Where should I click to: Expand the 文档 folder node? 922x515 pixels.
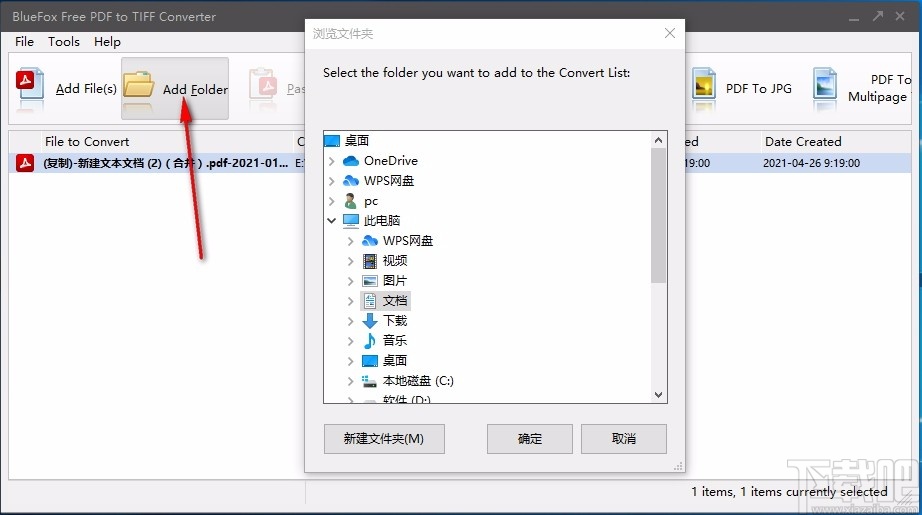click(350, 301)
